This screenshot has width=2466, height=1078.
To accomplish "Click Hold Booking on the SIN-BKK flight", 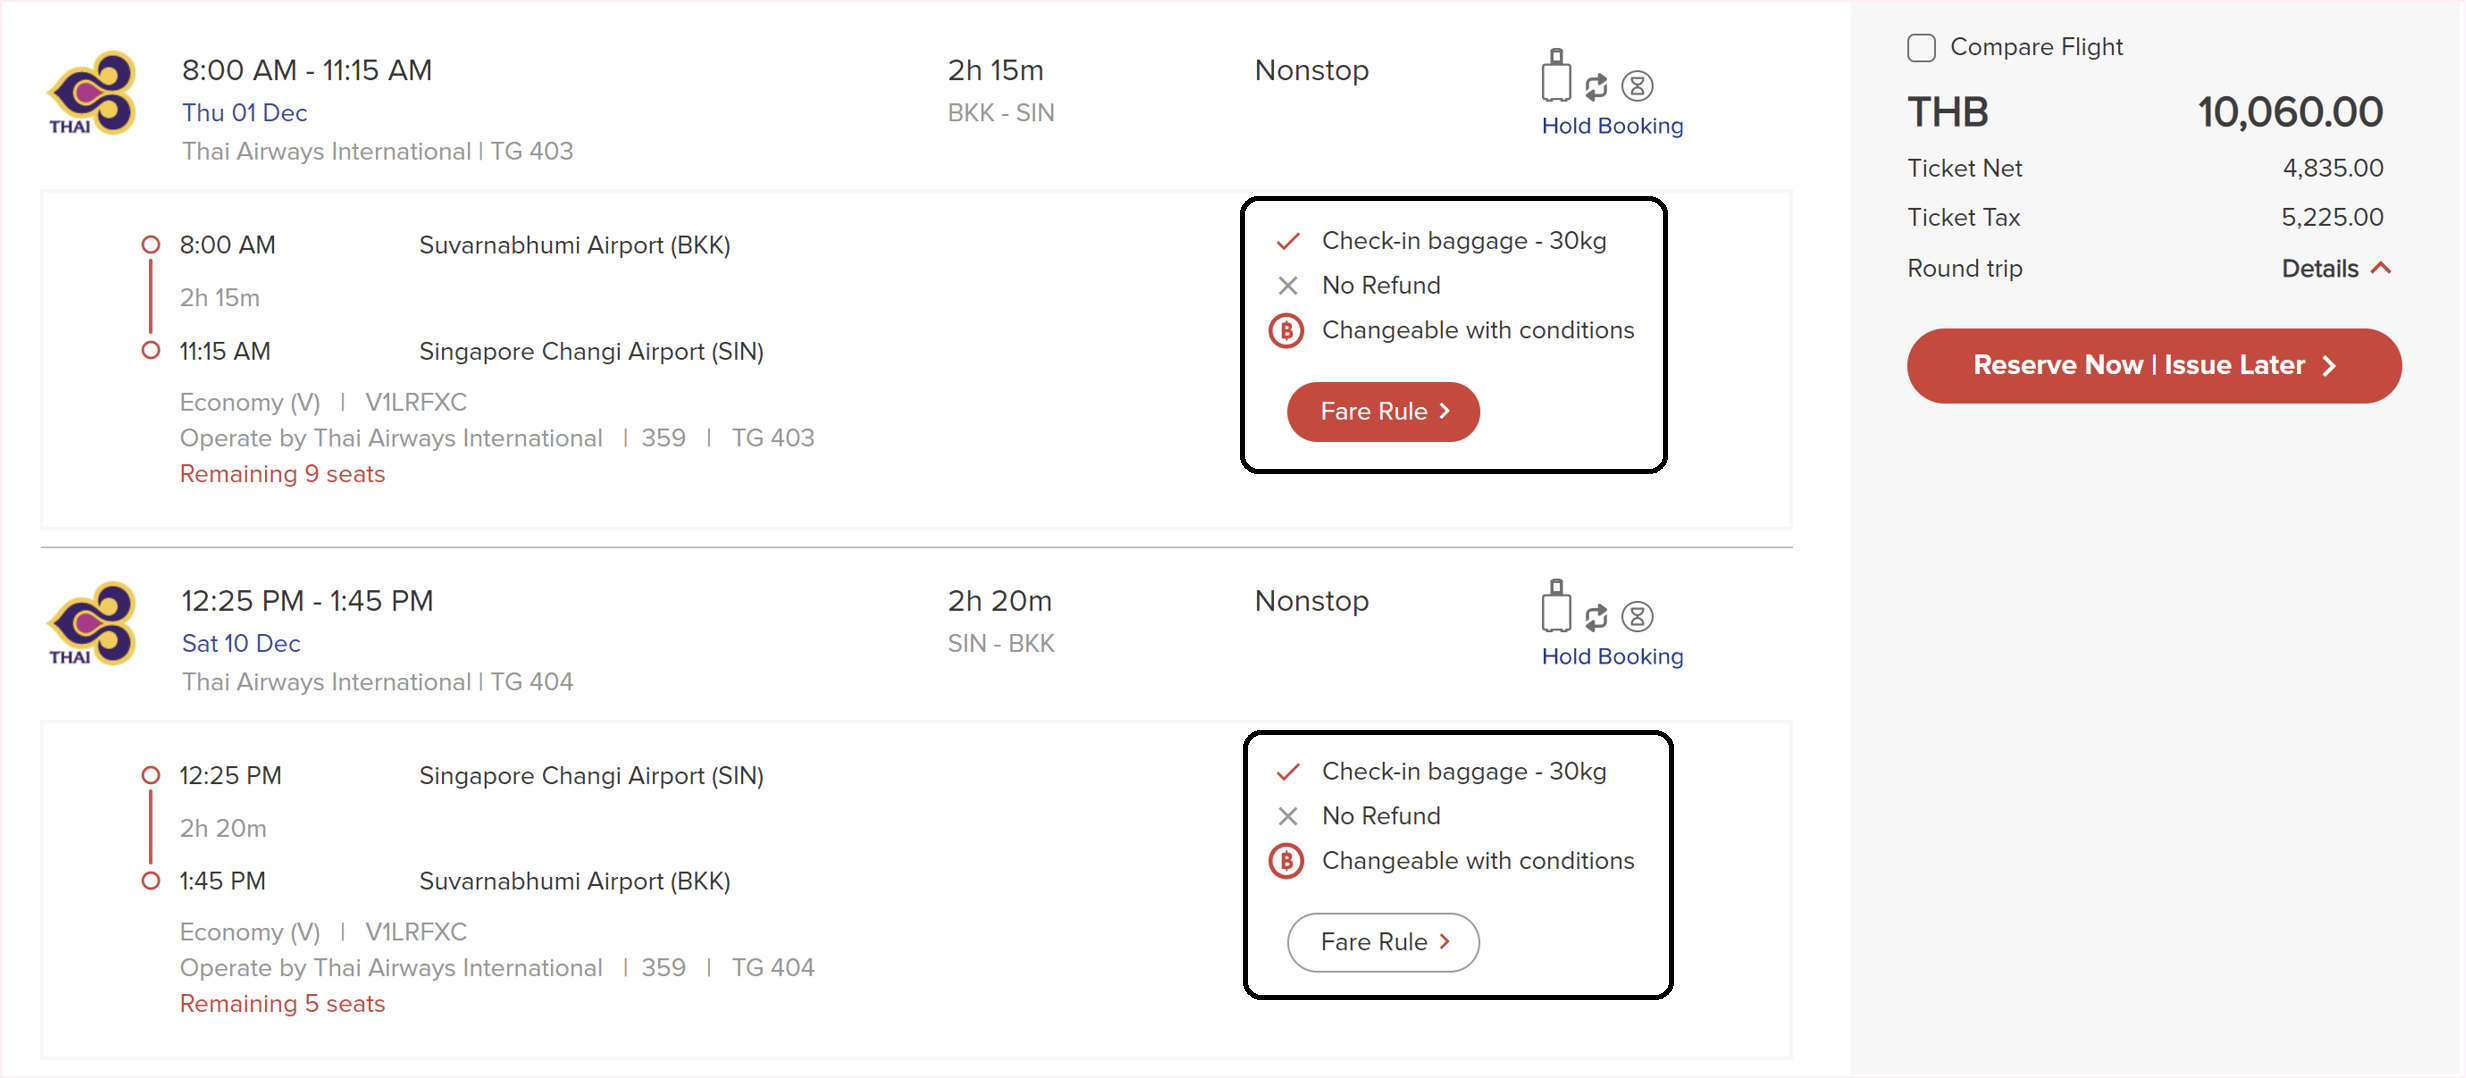I will (x=1611, y=657).
